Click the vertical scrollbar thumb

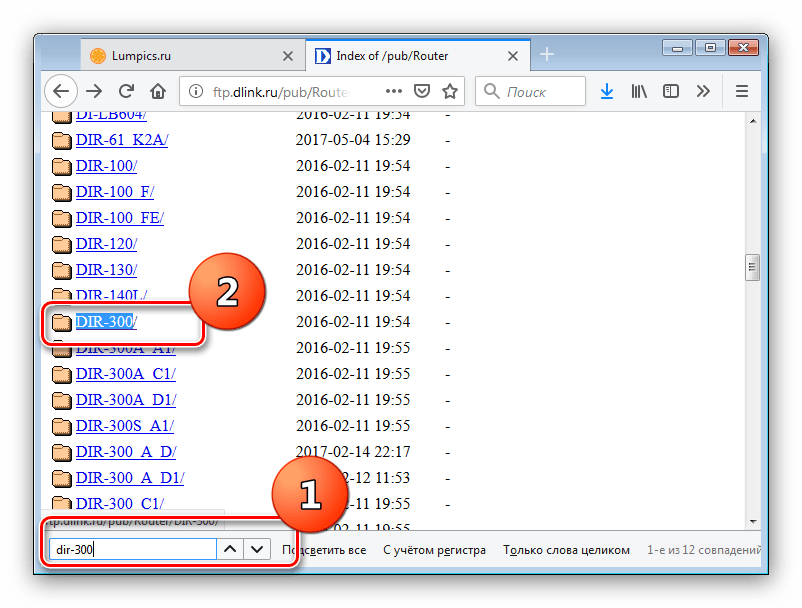coord(751,268)
